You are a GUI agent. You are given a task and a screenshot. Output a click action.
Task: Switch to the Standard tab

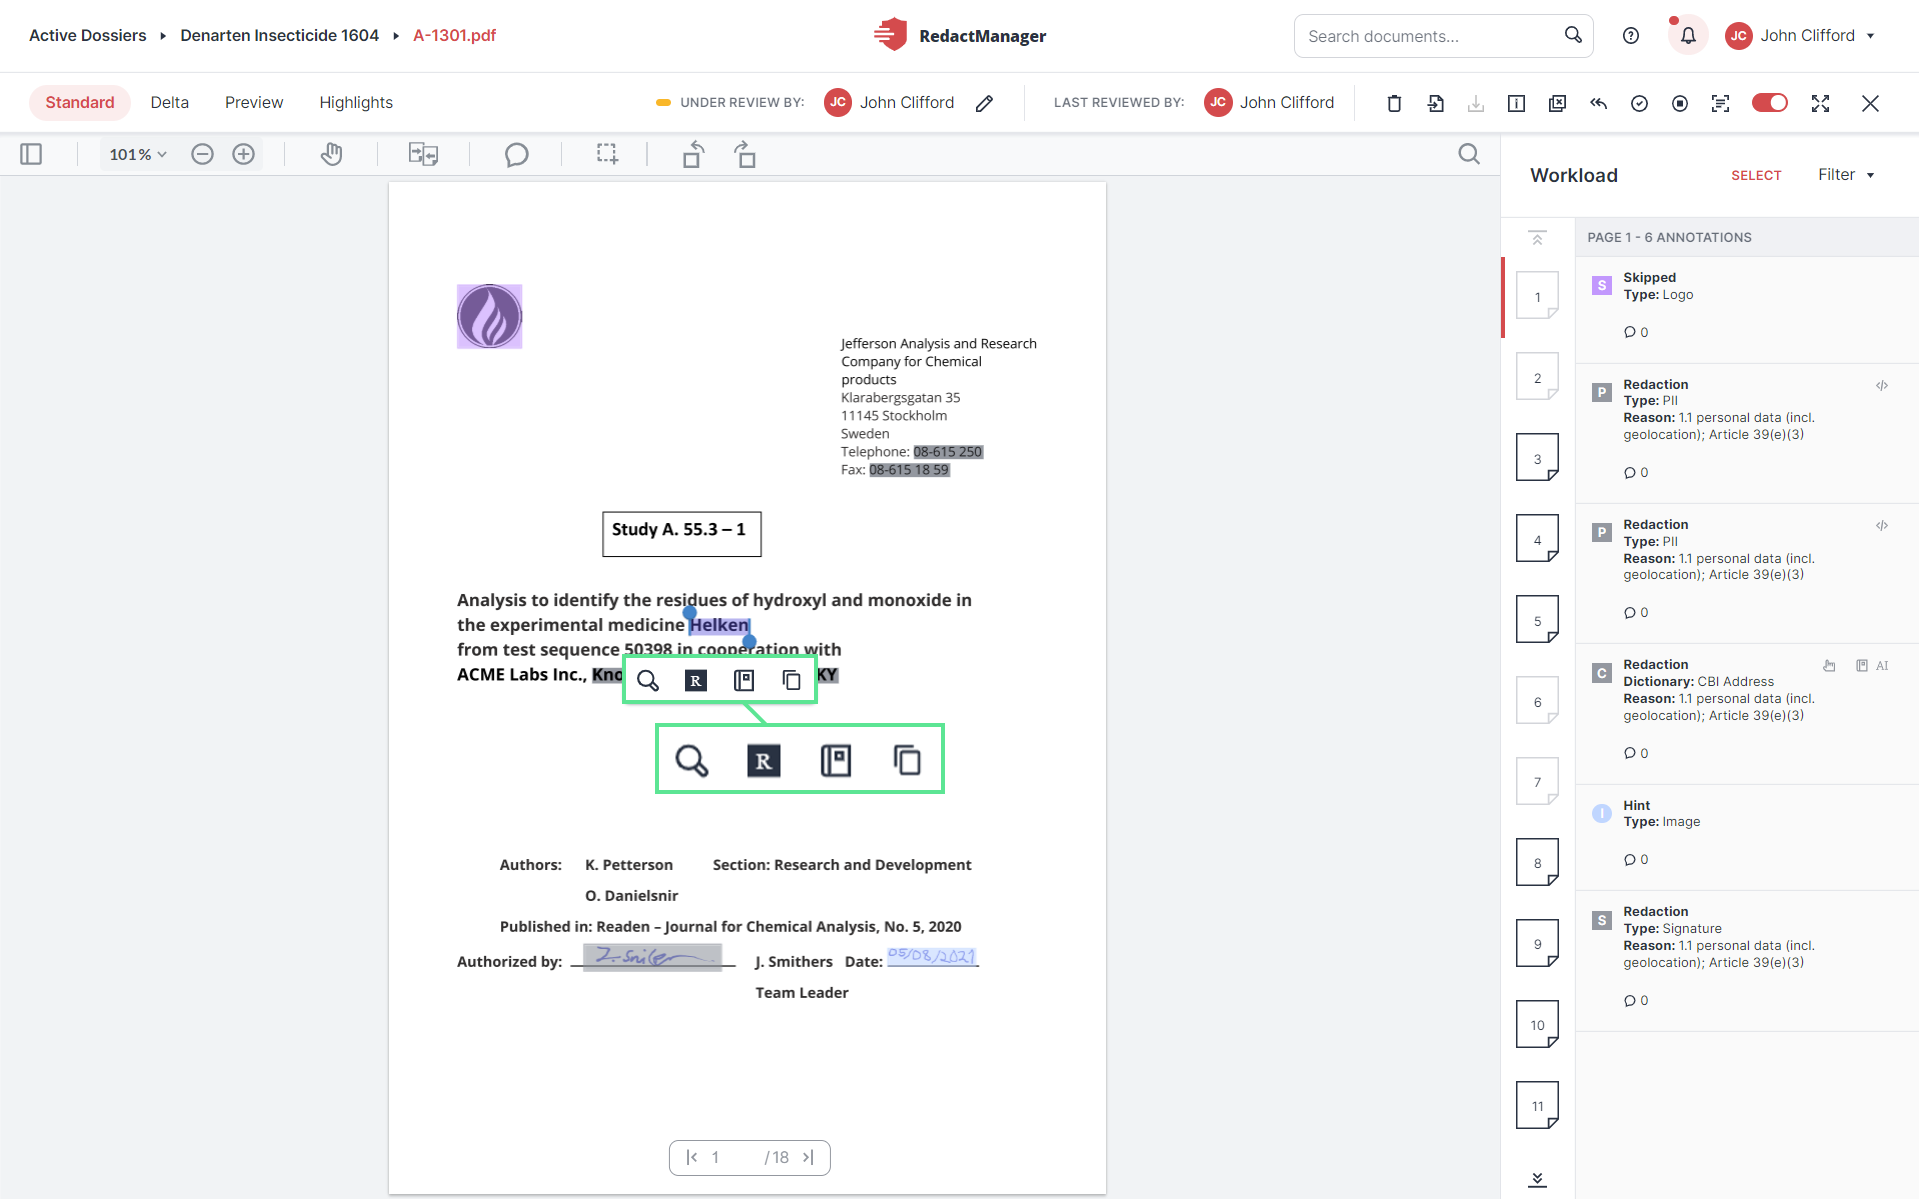[x=80, y=102]
